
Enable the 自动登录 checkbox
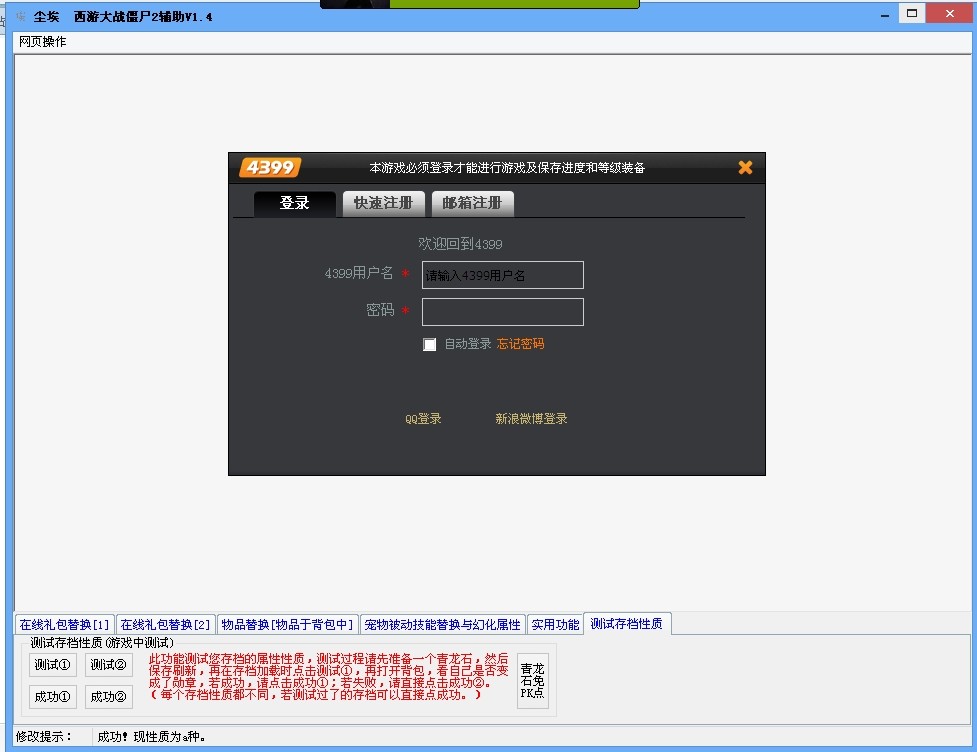[429, 345]
